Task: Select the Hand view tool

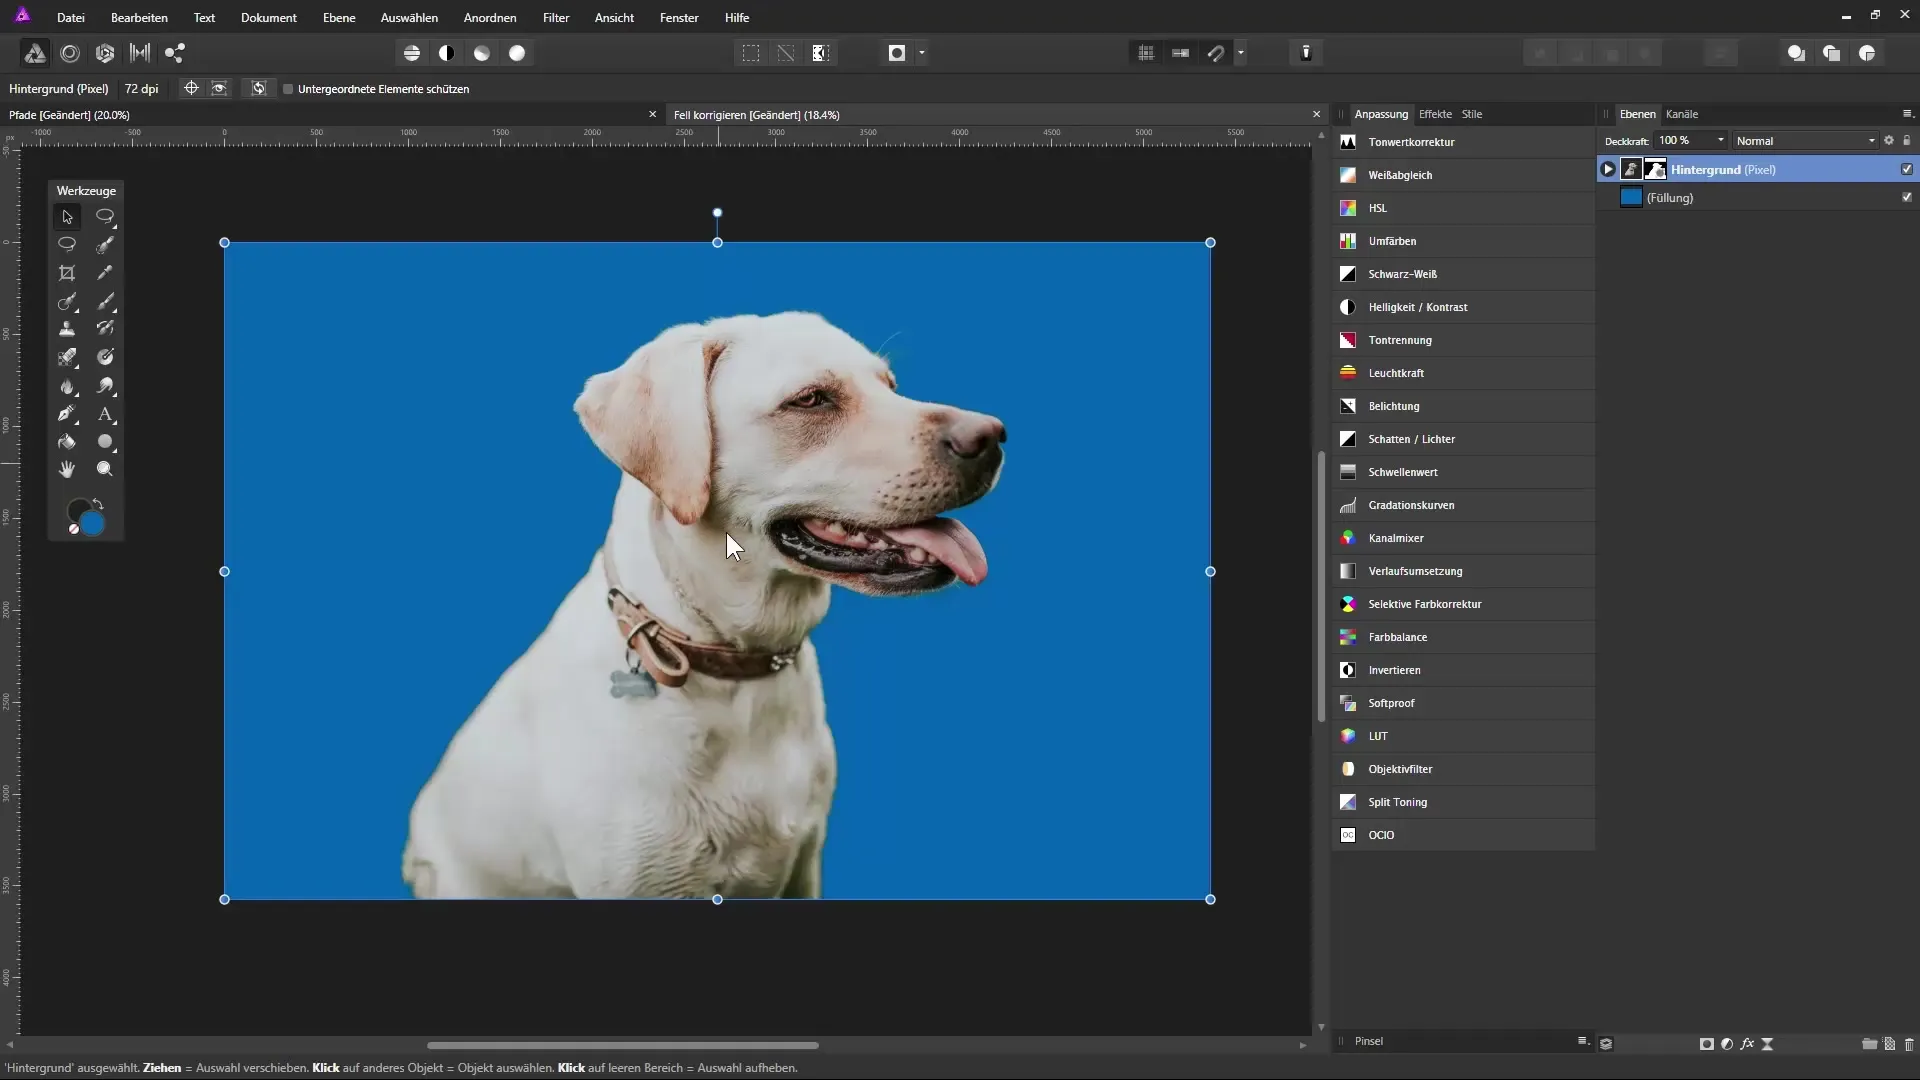Action: (67, 469)
